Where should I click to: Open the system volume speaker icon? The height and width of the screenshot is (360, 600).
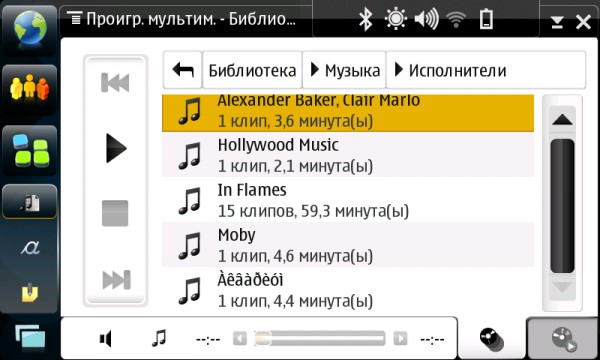point(427,19)
